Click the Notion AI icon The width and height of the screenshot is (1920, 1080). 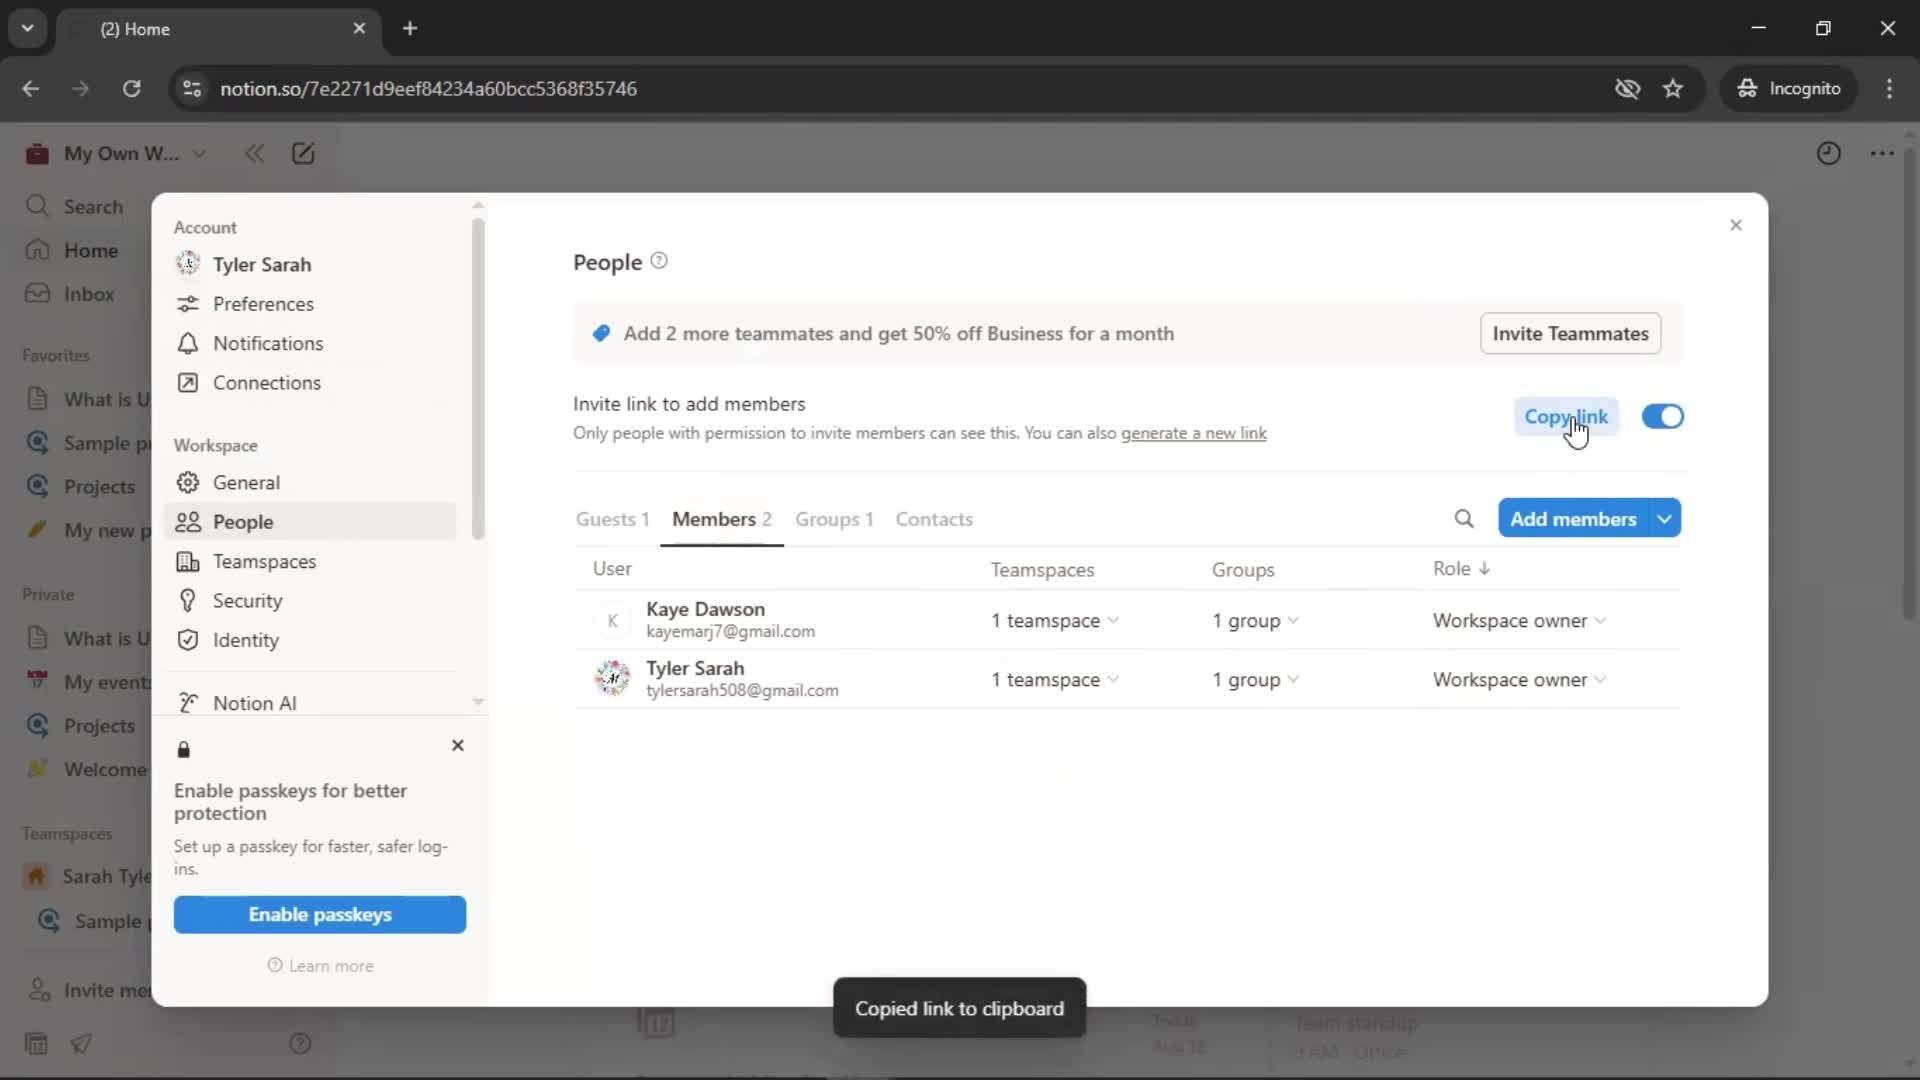[187, 703]
